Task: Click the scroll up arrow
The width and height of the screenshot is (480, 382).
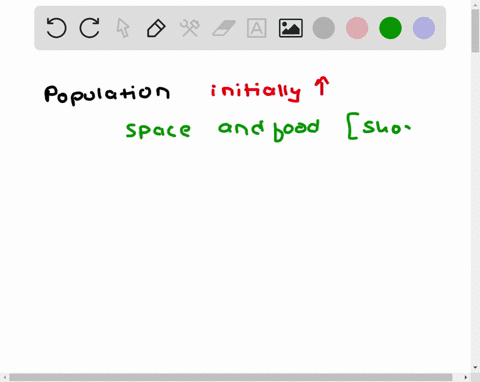Action: (x=475, y=4)
